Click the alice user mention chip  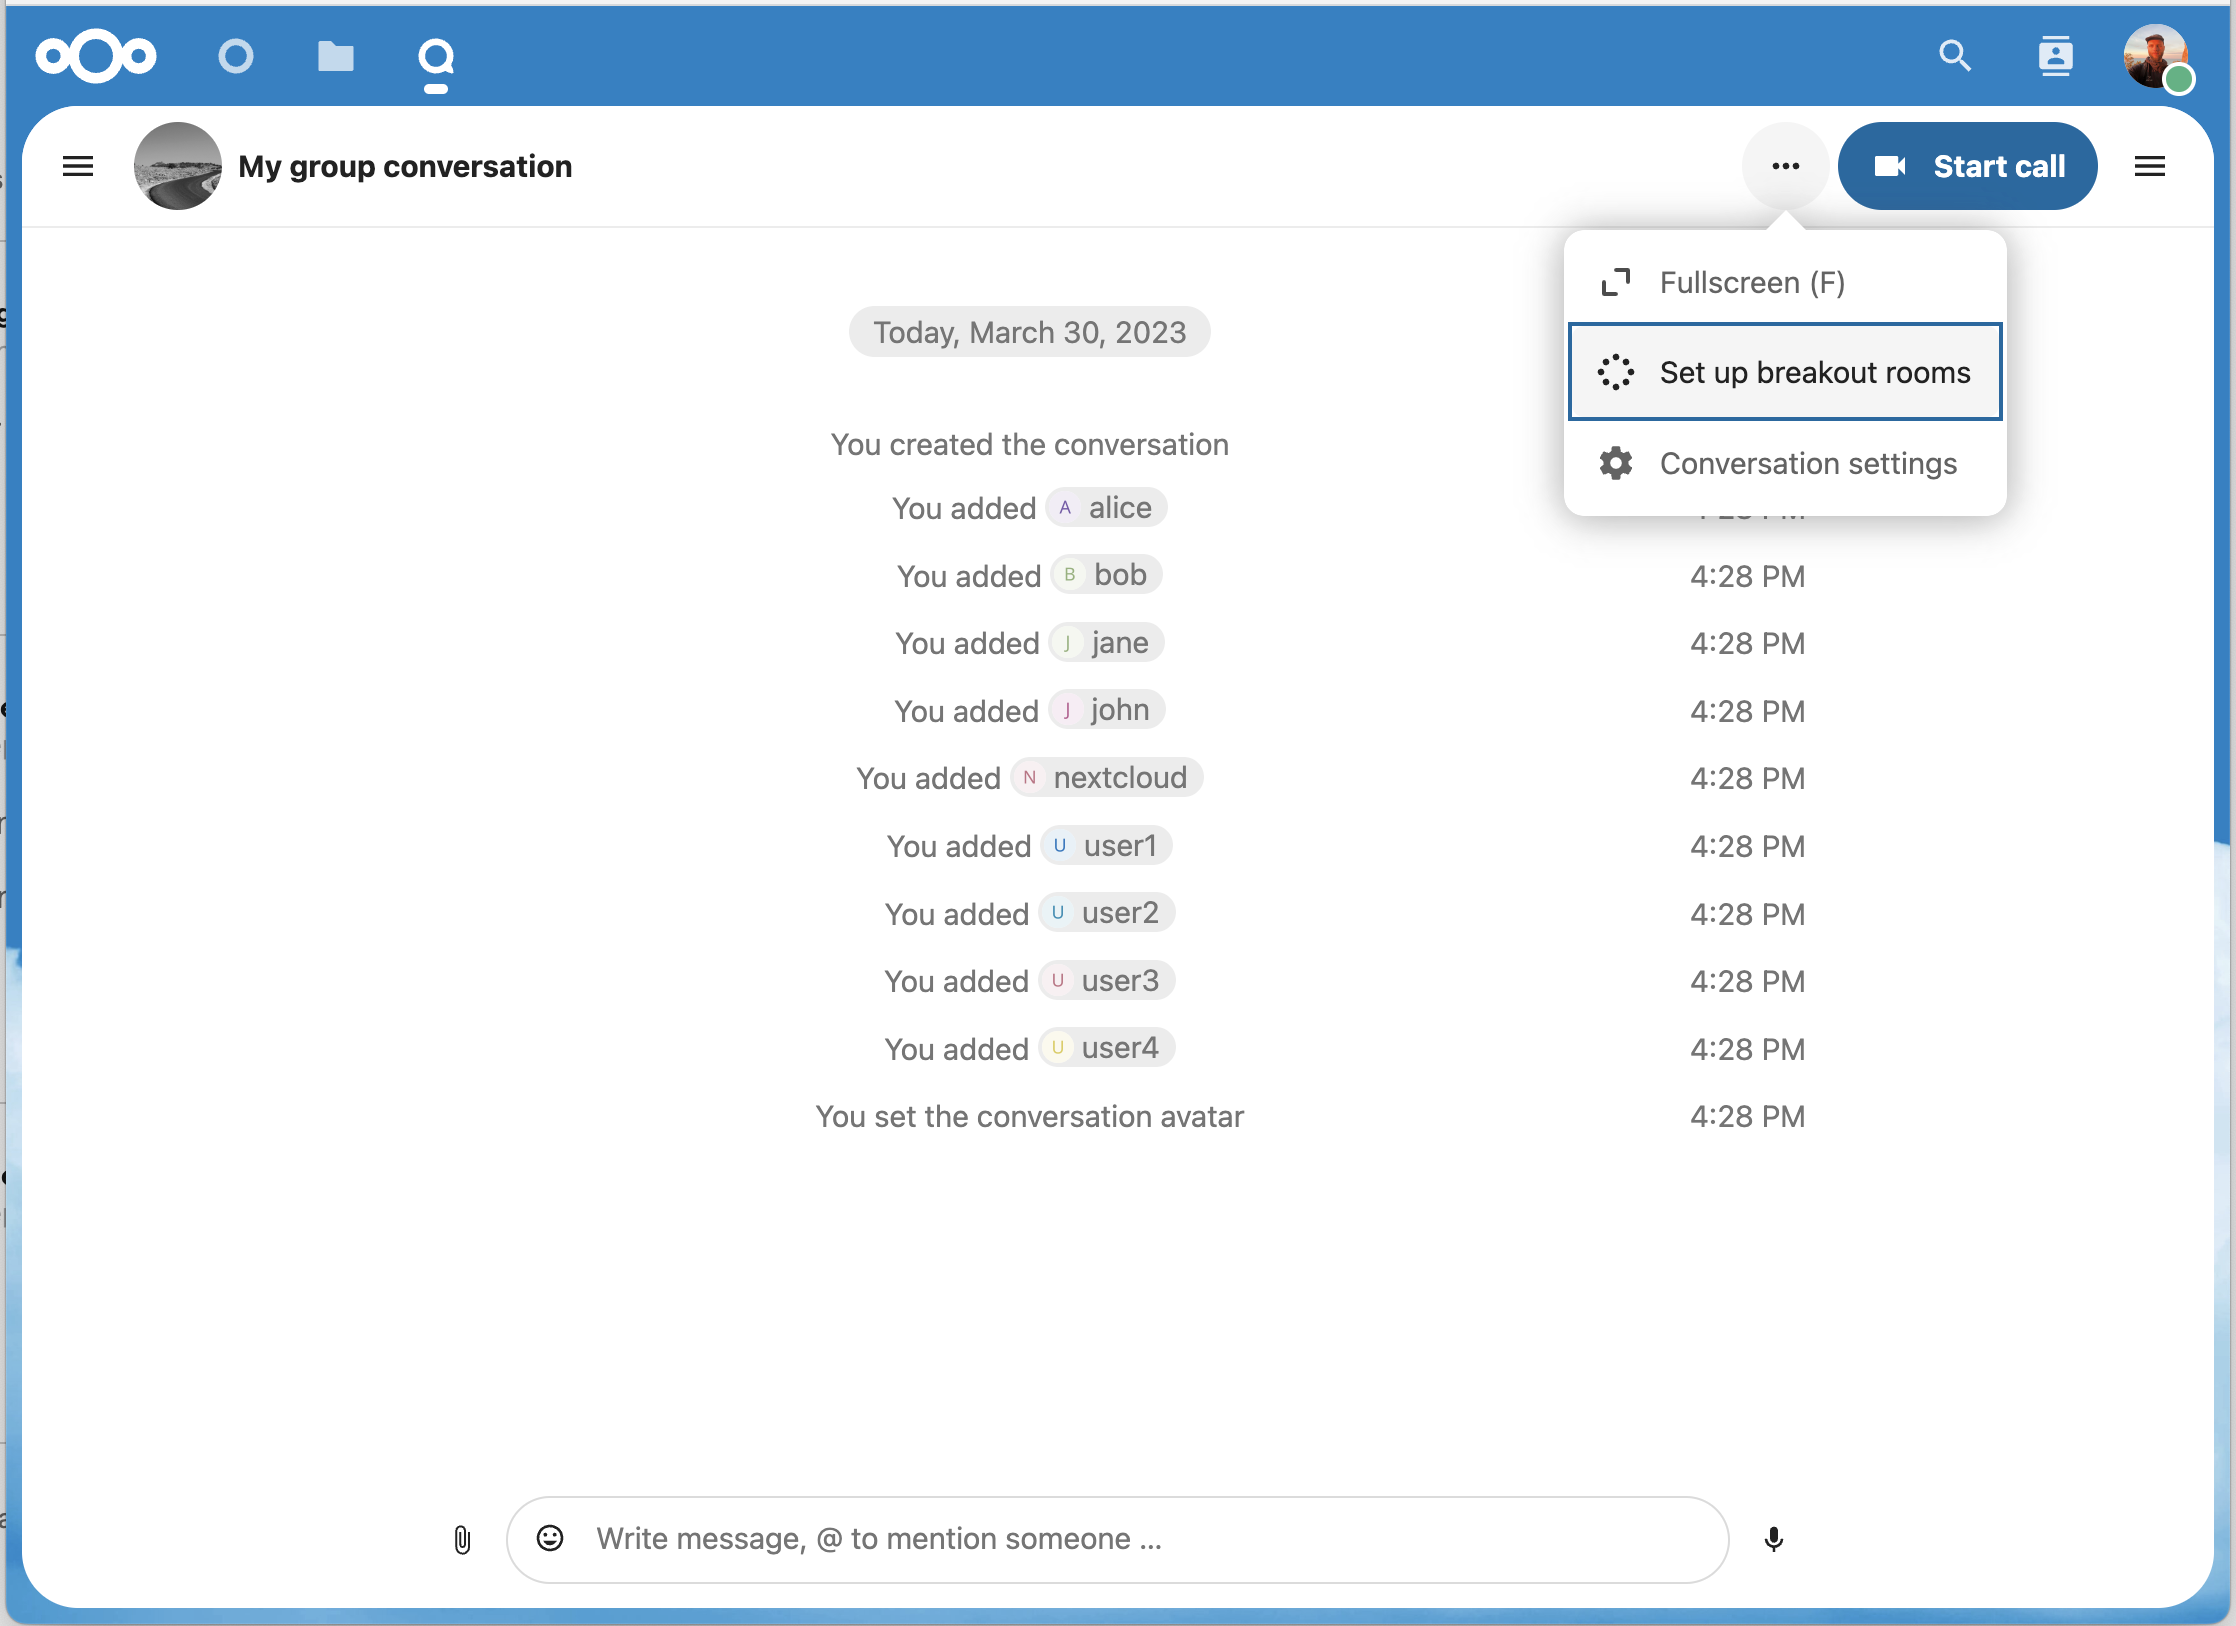(x=1106, y=508)
